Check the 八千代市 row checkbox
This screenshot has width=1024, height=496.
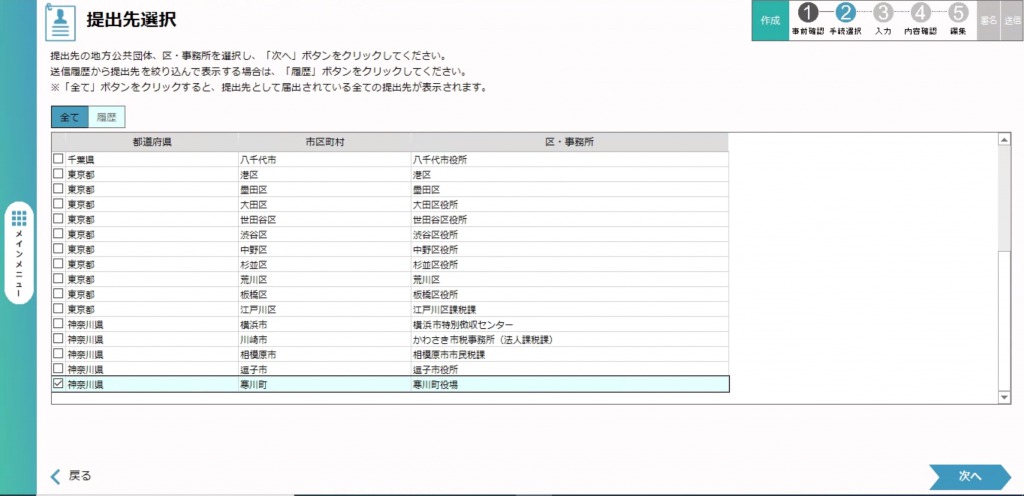[x=58, y=159]
